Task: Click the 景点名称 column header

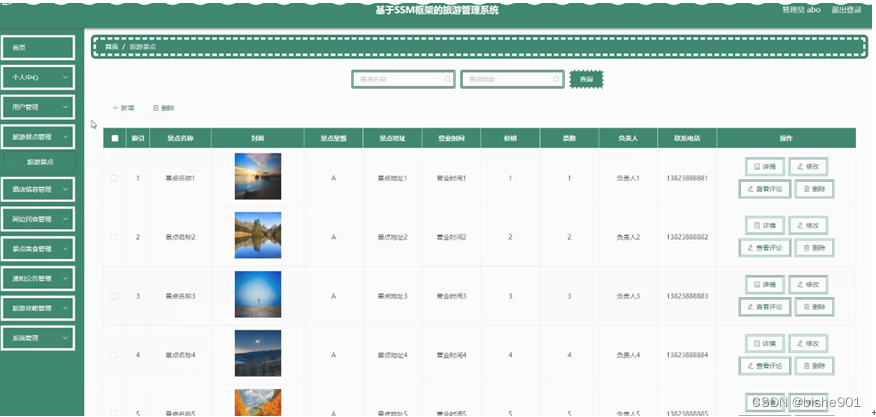Action: [180, 138]
